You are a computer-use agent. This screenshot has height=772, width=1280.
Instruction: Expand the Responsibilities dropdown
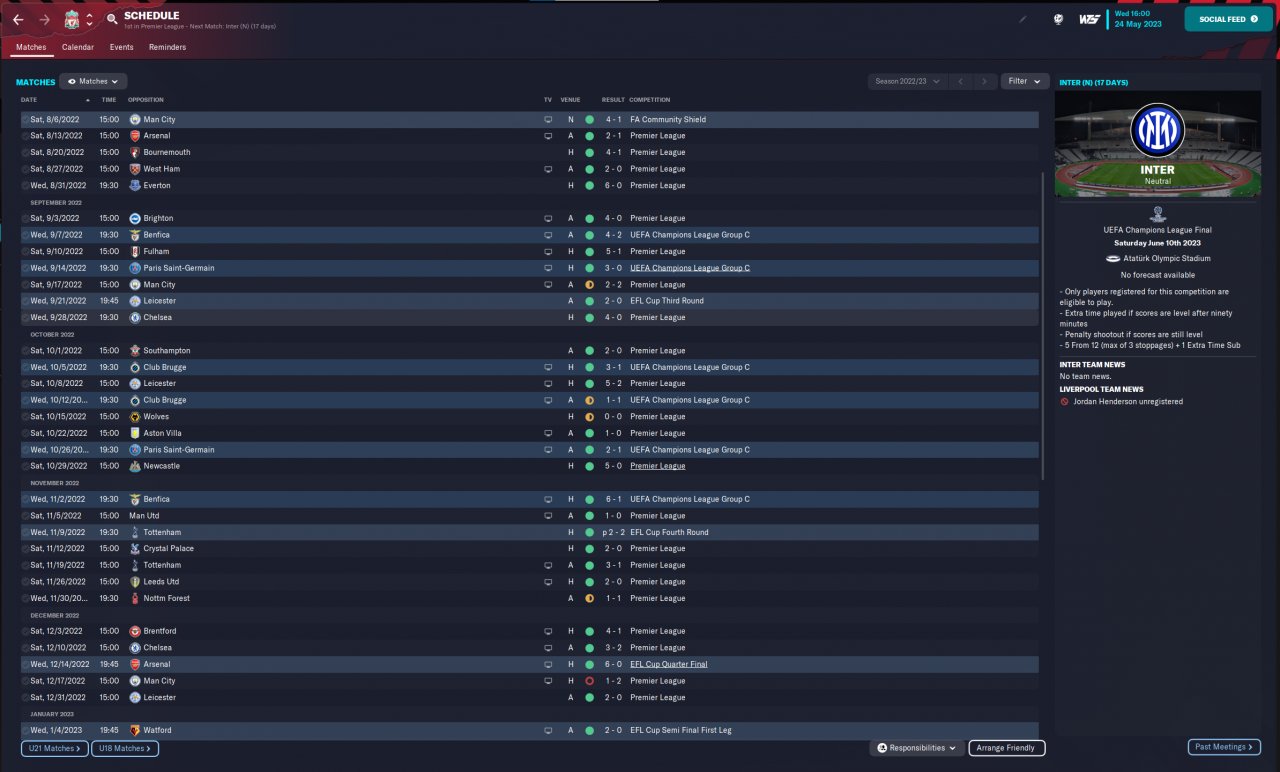[x=917, y=748]
